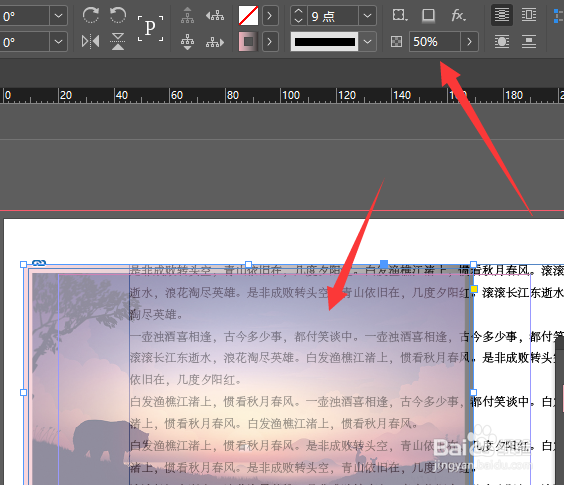564x485 pixels.
Task: Click the select next object icon
Action: coord(215,42)
